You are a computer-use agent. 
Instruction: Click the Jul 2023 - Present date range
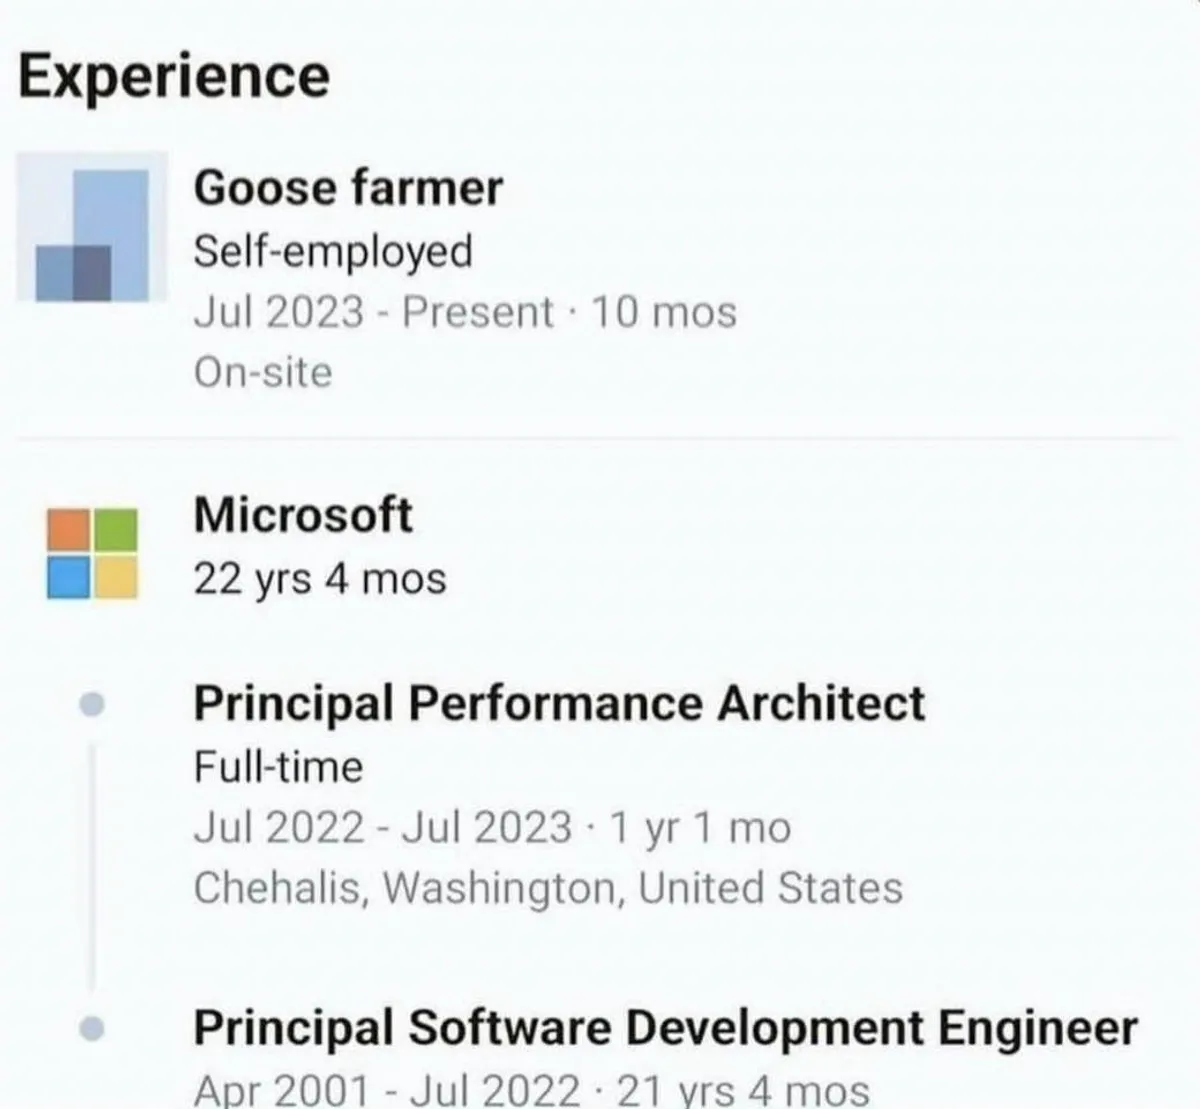coord(372,312)
